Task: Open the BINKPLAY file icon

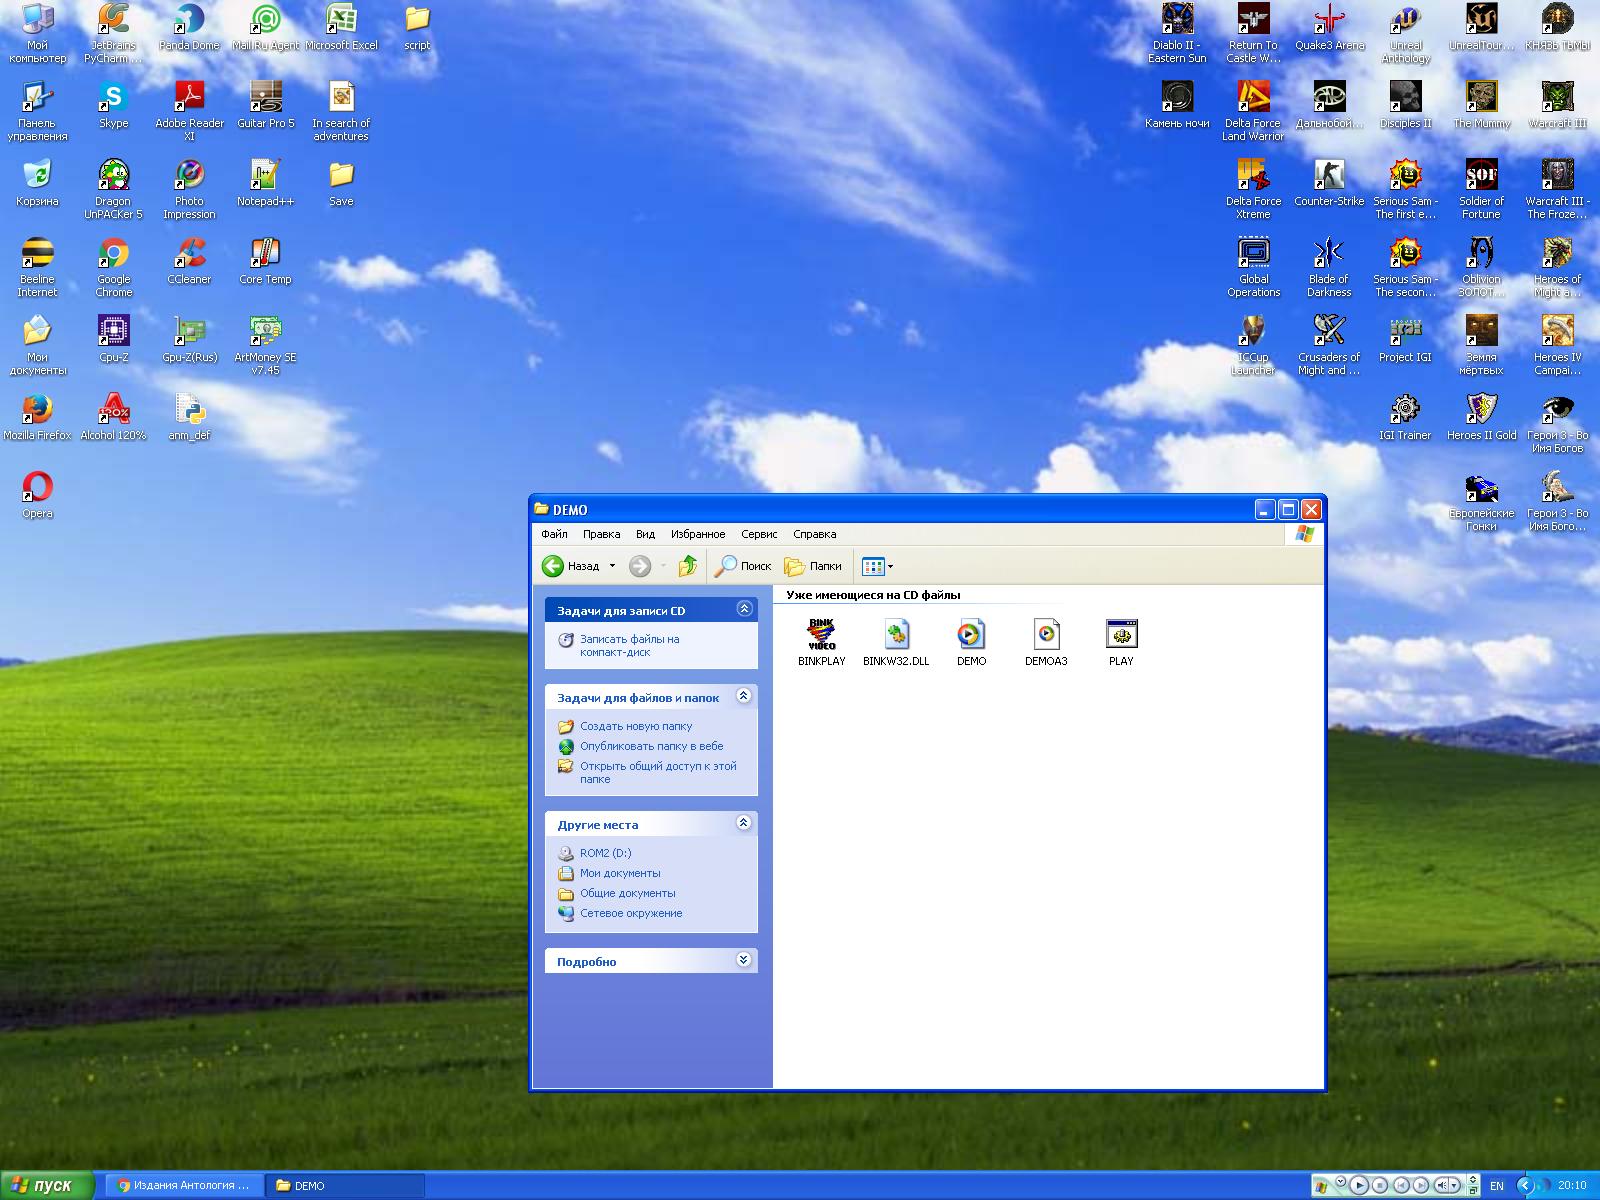Action: 821,634
